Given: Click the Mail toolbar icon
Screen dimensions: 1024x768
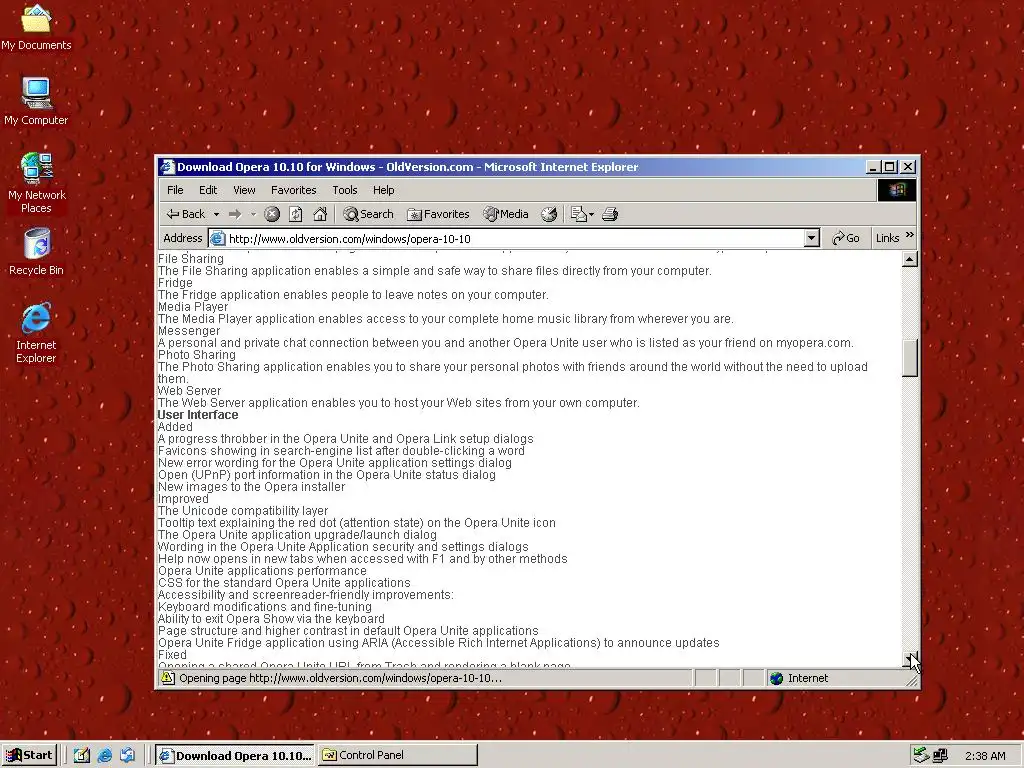Looking at the screenshot, I should (x=579, y=214).
